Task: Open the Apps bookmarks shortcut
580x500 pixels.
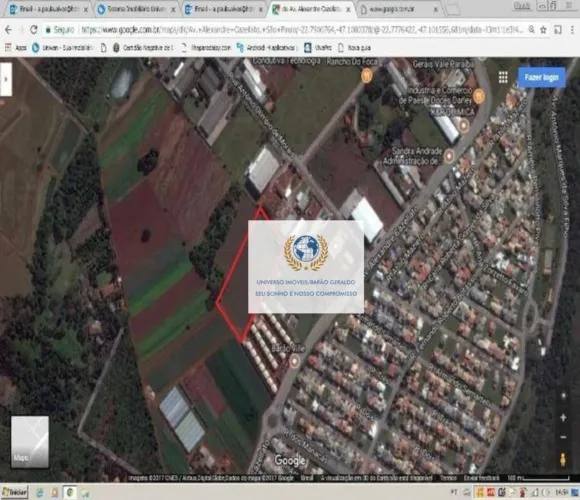Action: pos(16,48)
